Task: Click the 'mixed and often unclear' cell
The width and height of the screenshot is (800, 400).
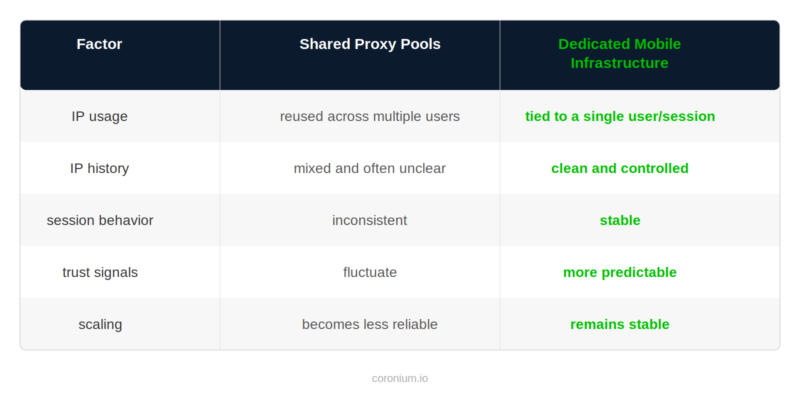Action: point(370,168)
